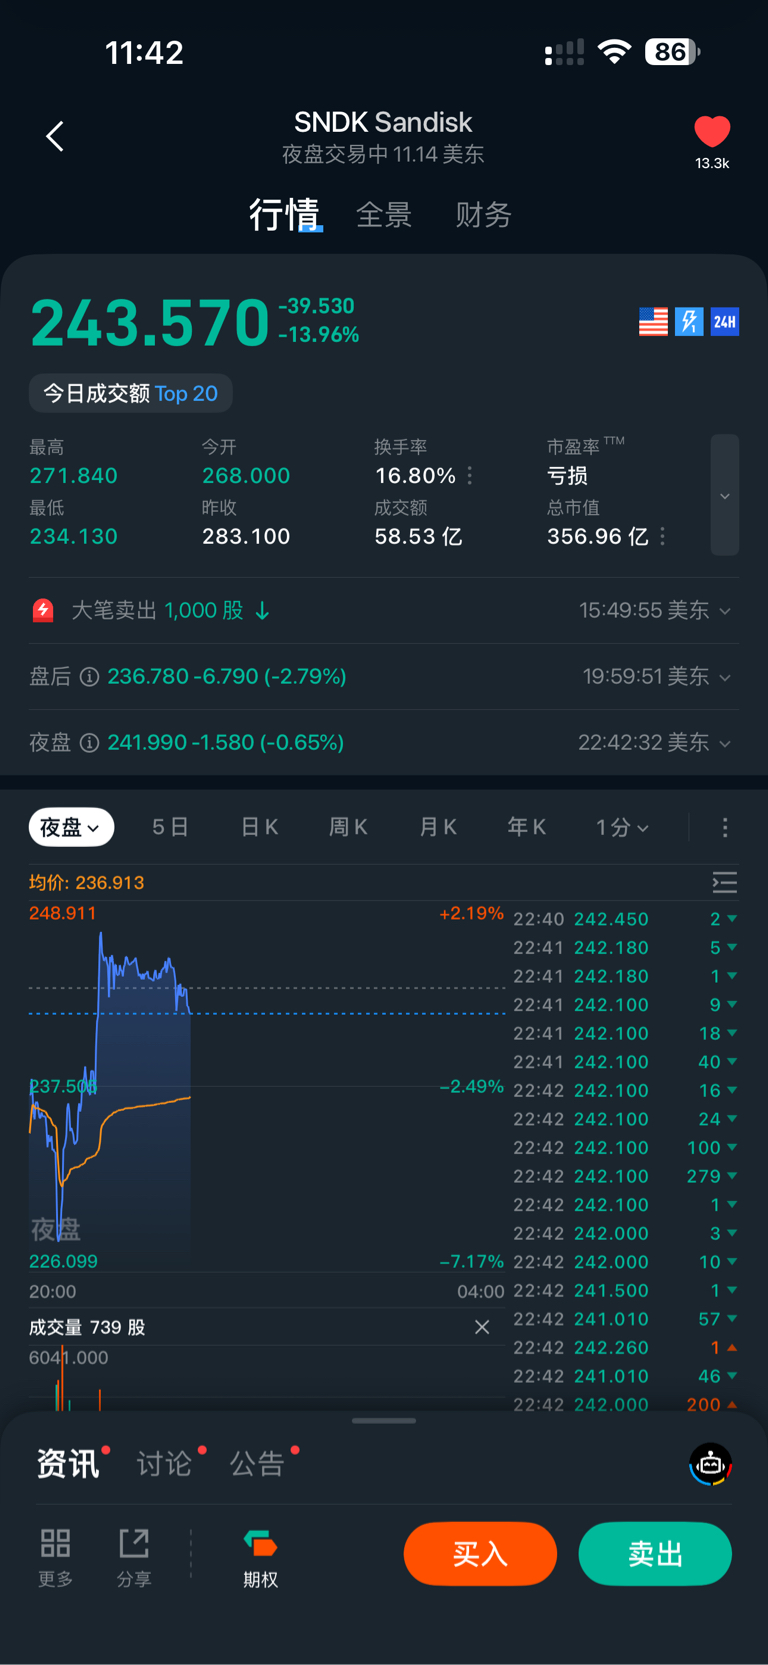Tap the volume bars chart area
768x1665 pixels.
click(267, 1378)
